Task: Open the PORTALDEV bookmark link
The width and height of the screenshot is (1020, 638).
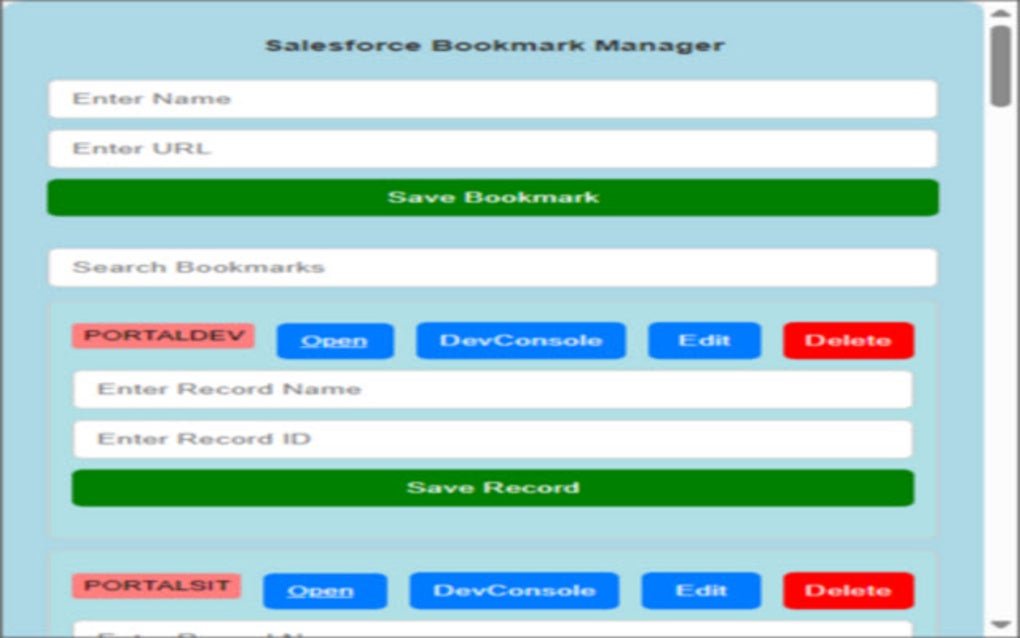Action: coord(334,340)
